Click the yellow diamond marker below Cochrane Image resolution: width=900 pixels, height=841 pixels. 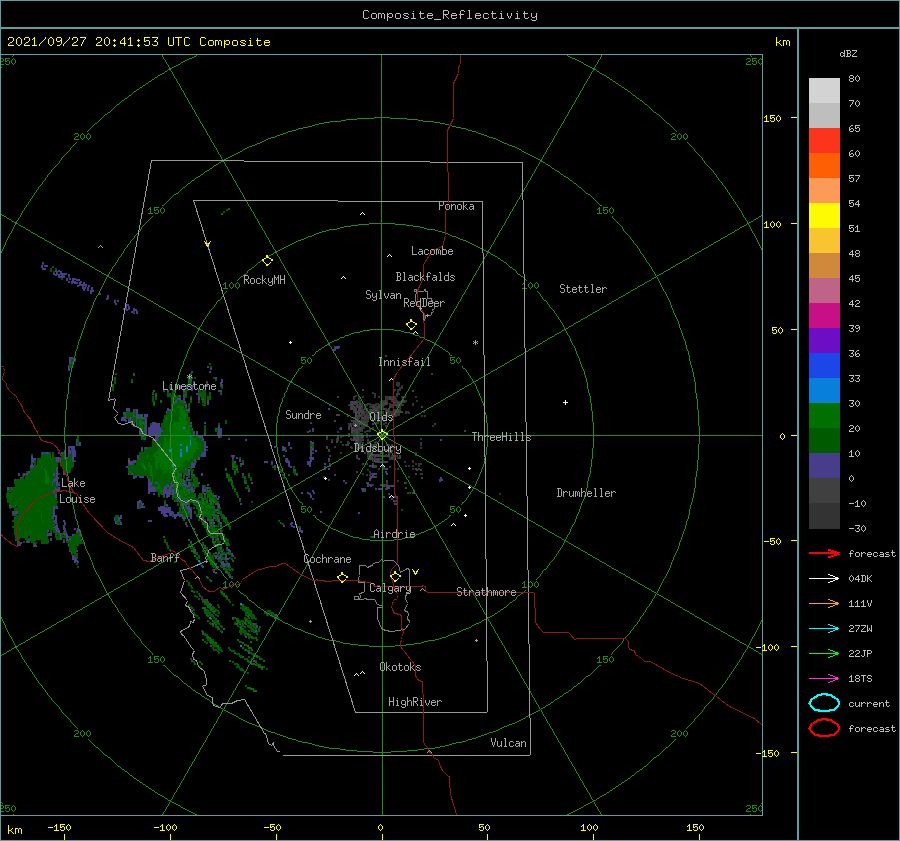342,578
